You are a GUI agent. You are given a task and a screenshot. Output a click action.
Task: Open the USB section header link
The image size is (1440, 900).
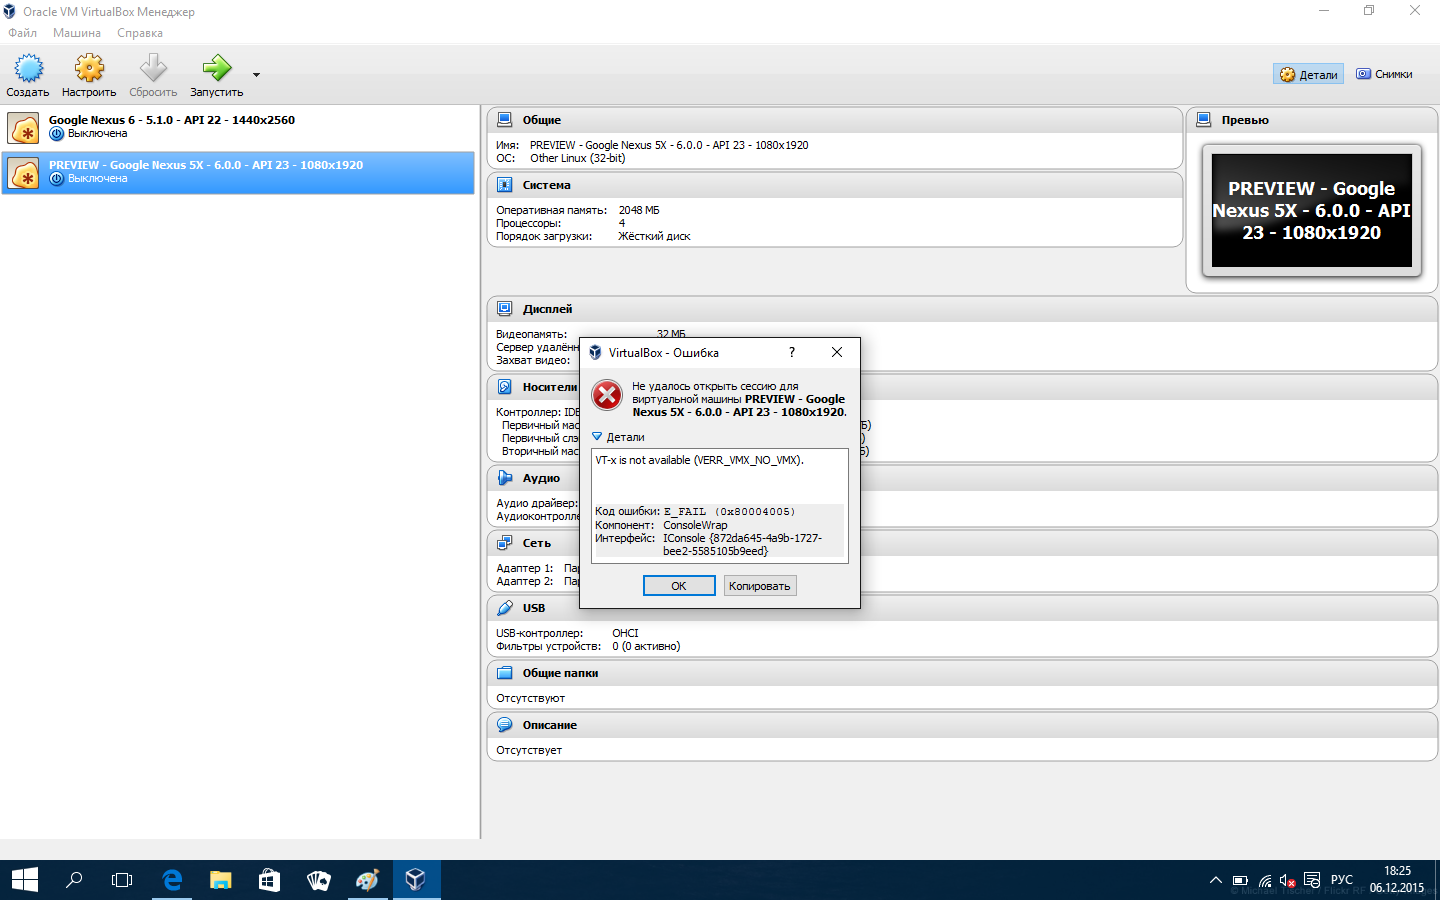(534, 608)
